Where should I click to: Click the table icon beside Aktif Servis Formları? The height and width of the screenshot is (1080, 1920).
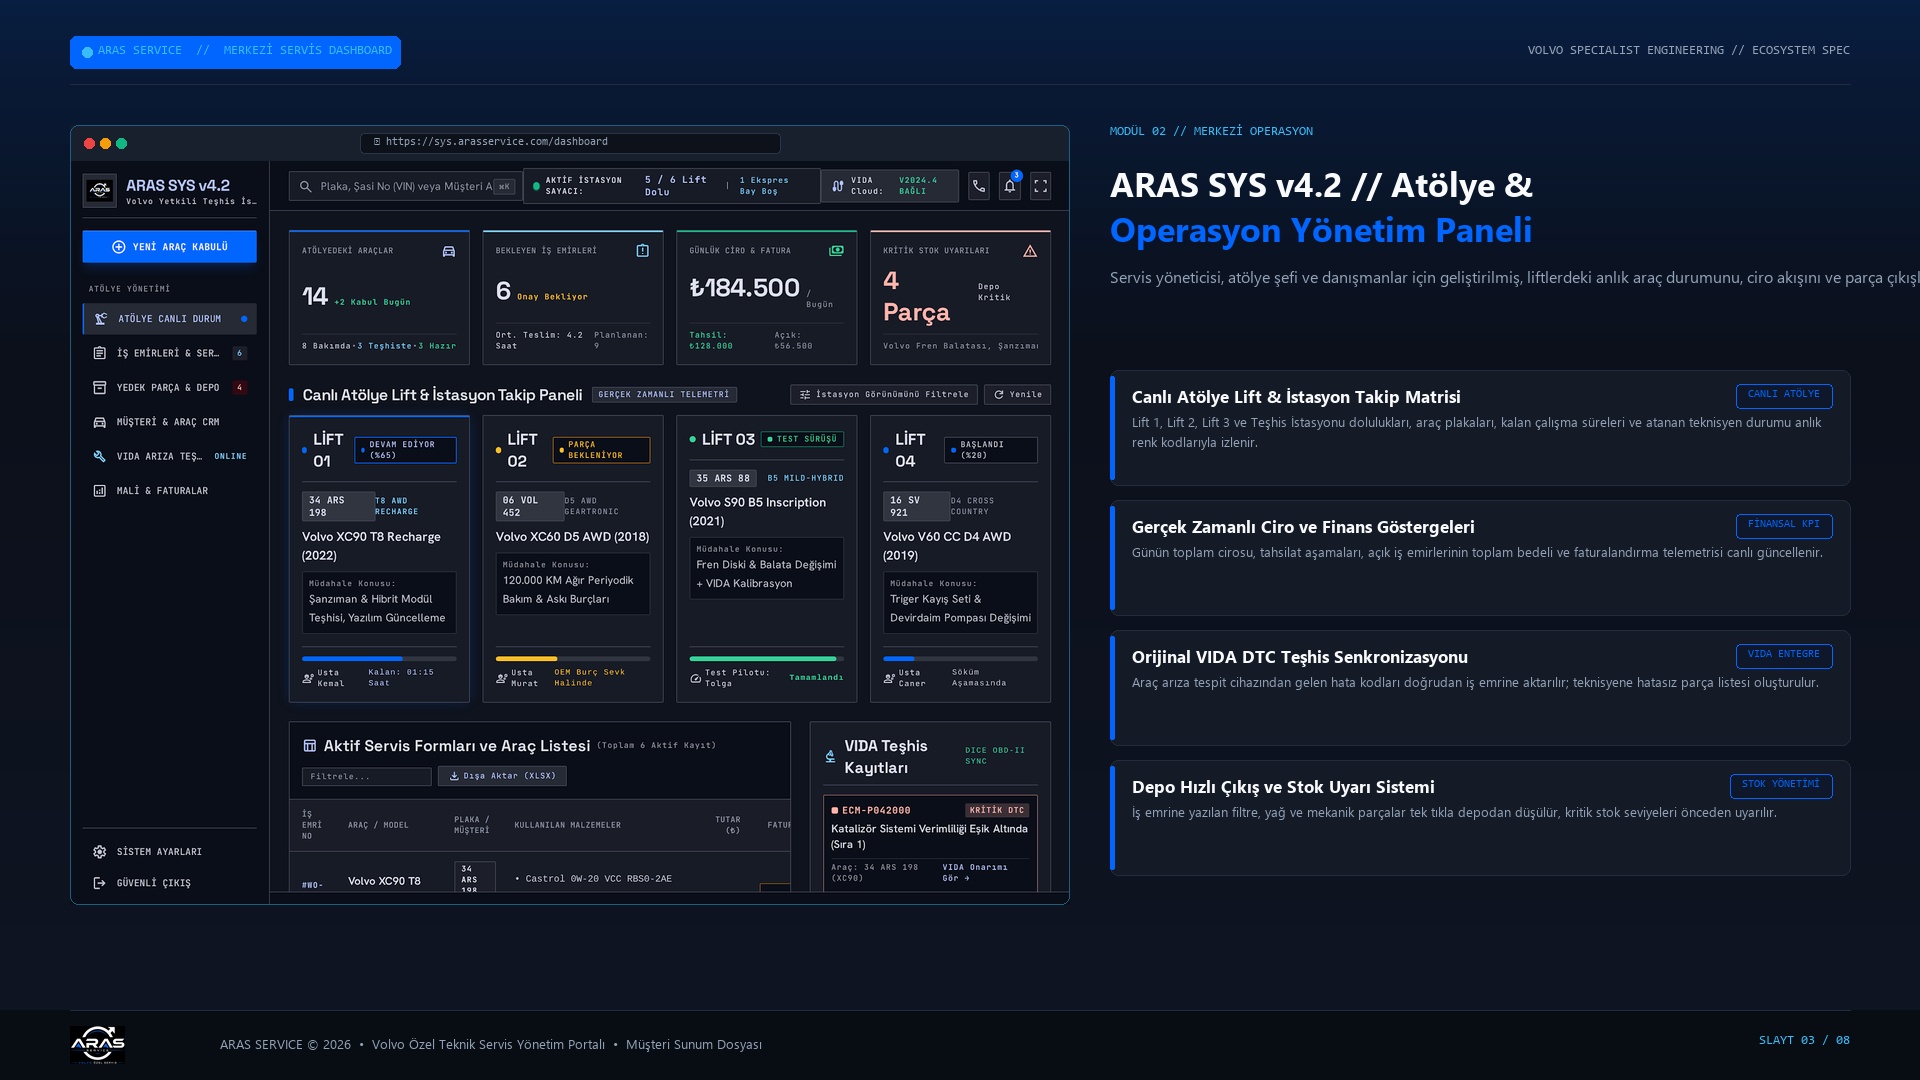point(310,746)
